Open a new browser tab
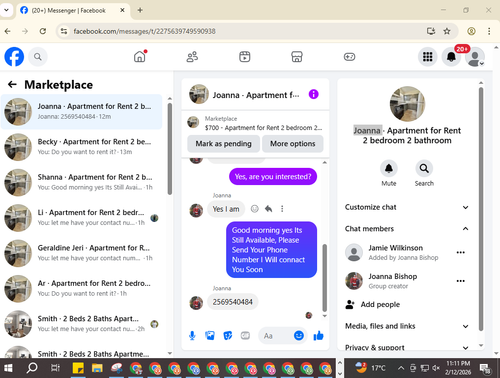The width and height of the screenshot is (500, 378). pyautogui.click(x=140, y=10)
